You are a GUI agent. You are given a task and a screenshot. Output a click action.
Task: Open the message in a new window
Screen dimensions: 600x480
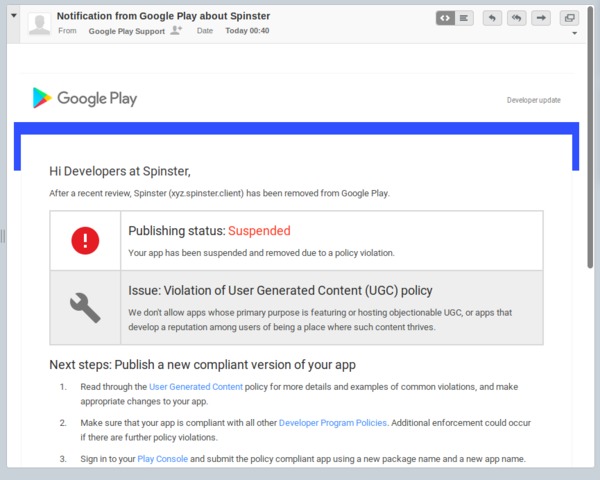(569, 18)
